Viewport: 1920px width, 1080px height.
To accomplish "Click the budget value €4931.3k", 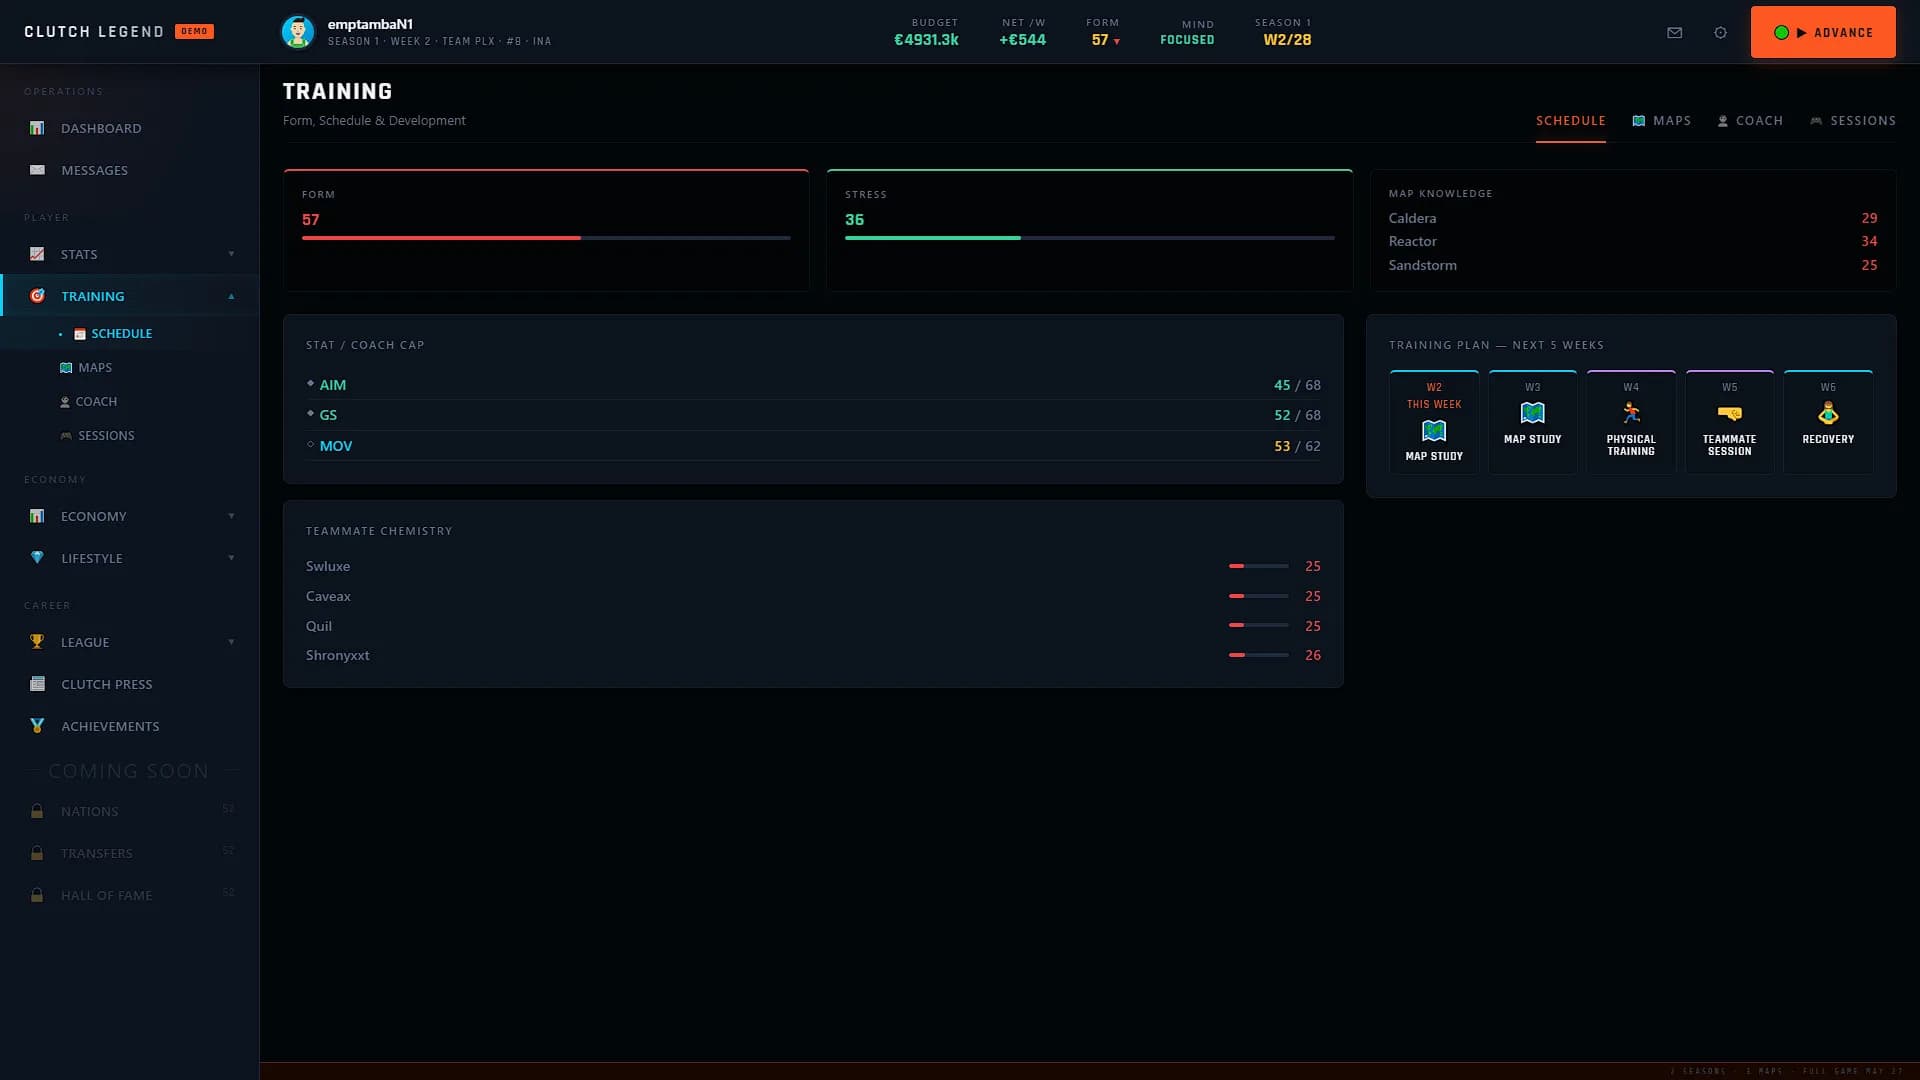I will (x=926, y=40).
